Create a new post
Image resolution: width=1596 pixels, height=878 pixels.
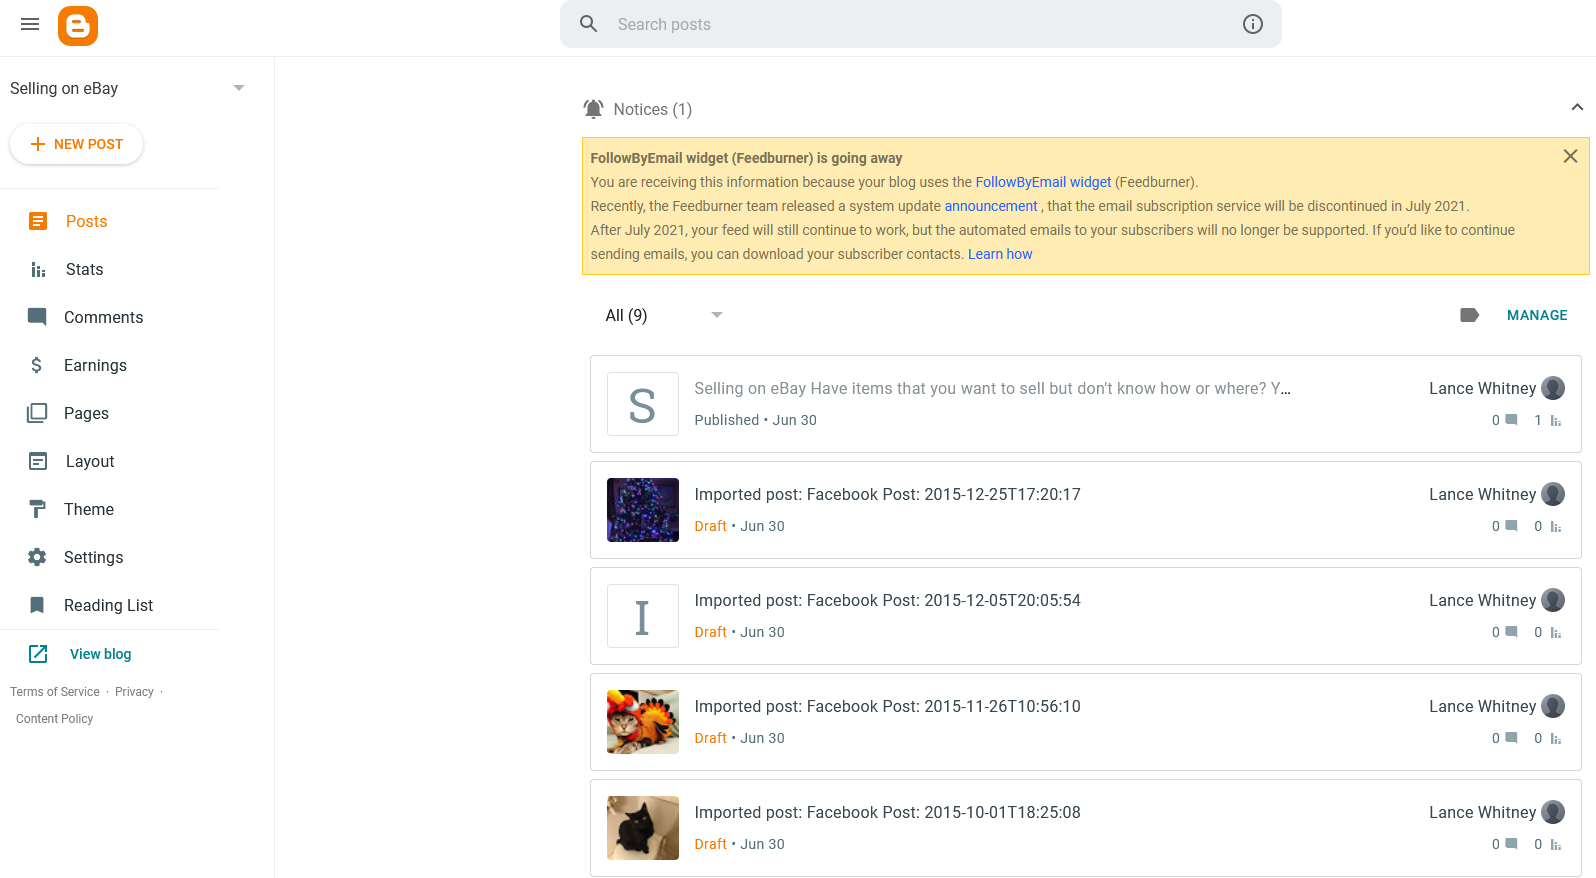pos(77,144)
